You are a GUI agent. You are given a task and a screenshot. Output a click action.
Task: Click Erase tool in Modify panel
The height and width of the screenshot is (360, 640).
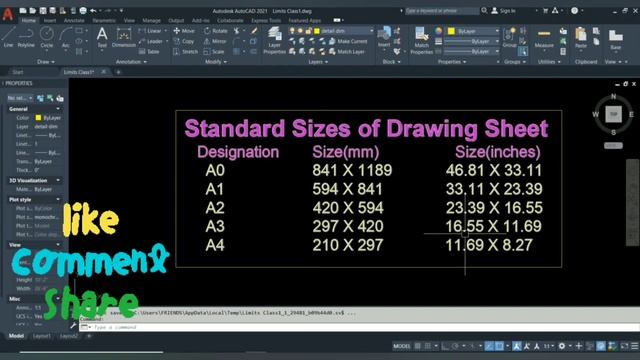(x=254, y=31)
